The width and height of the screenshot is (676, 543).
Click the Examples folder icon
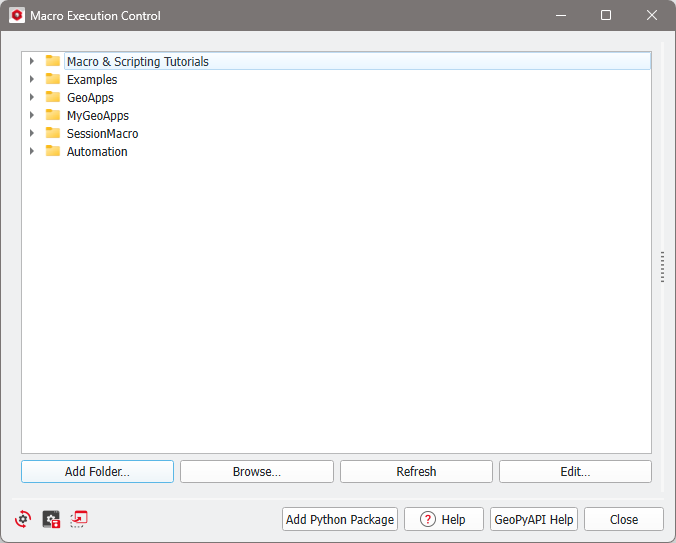click(x=53, y=79)
